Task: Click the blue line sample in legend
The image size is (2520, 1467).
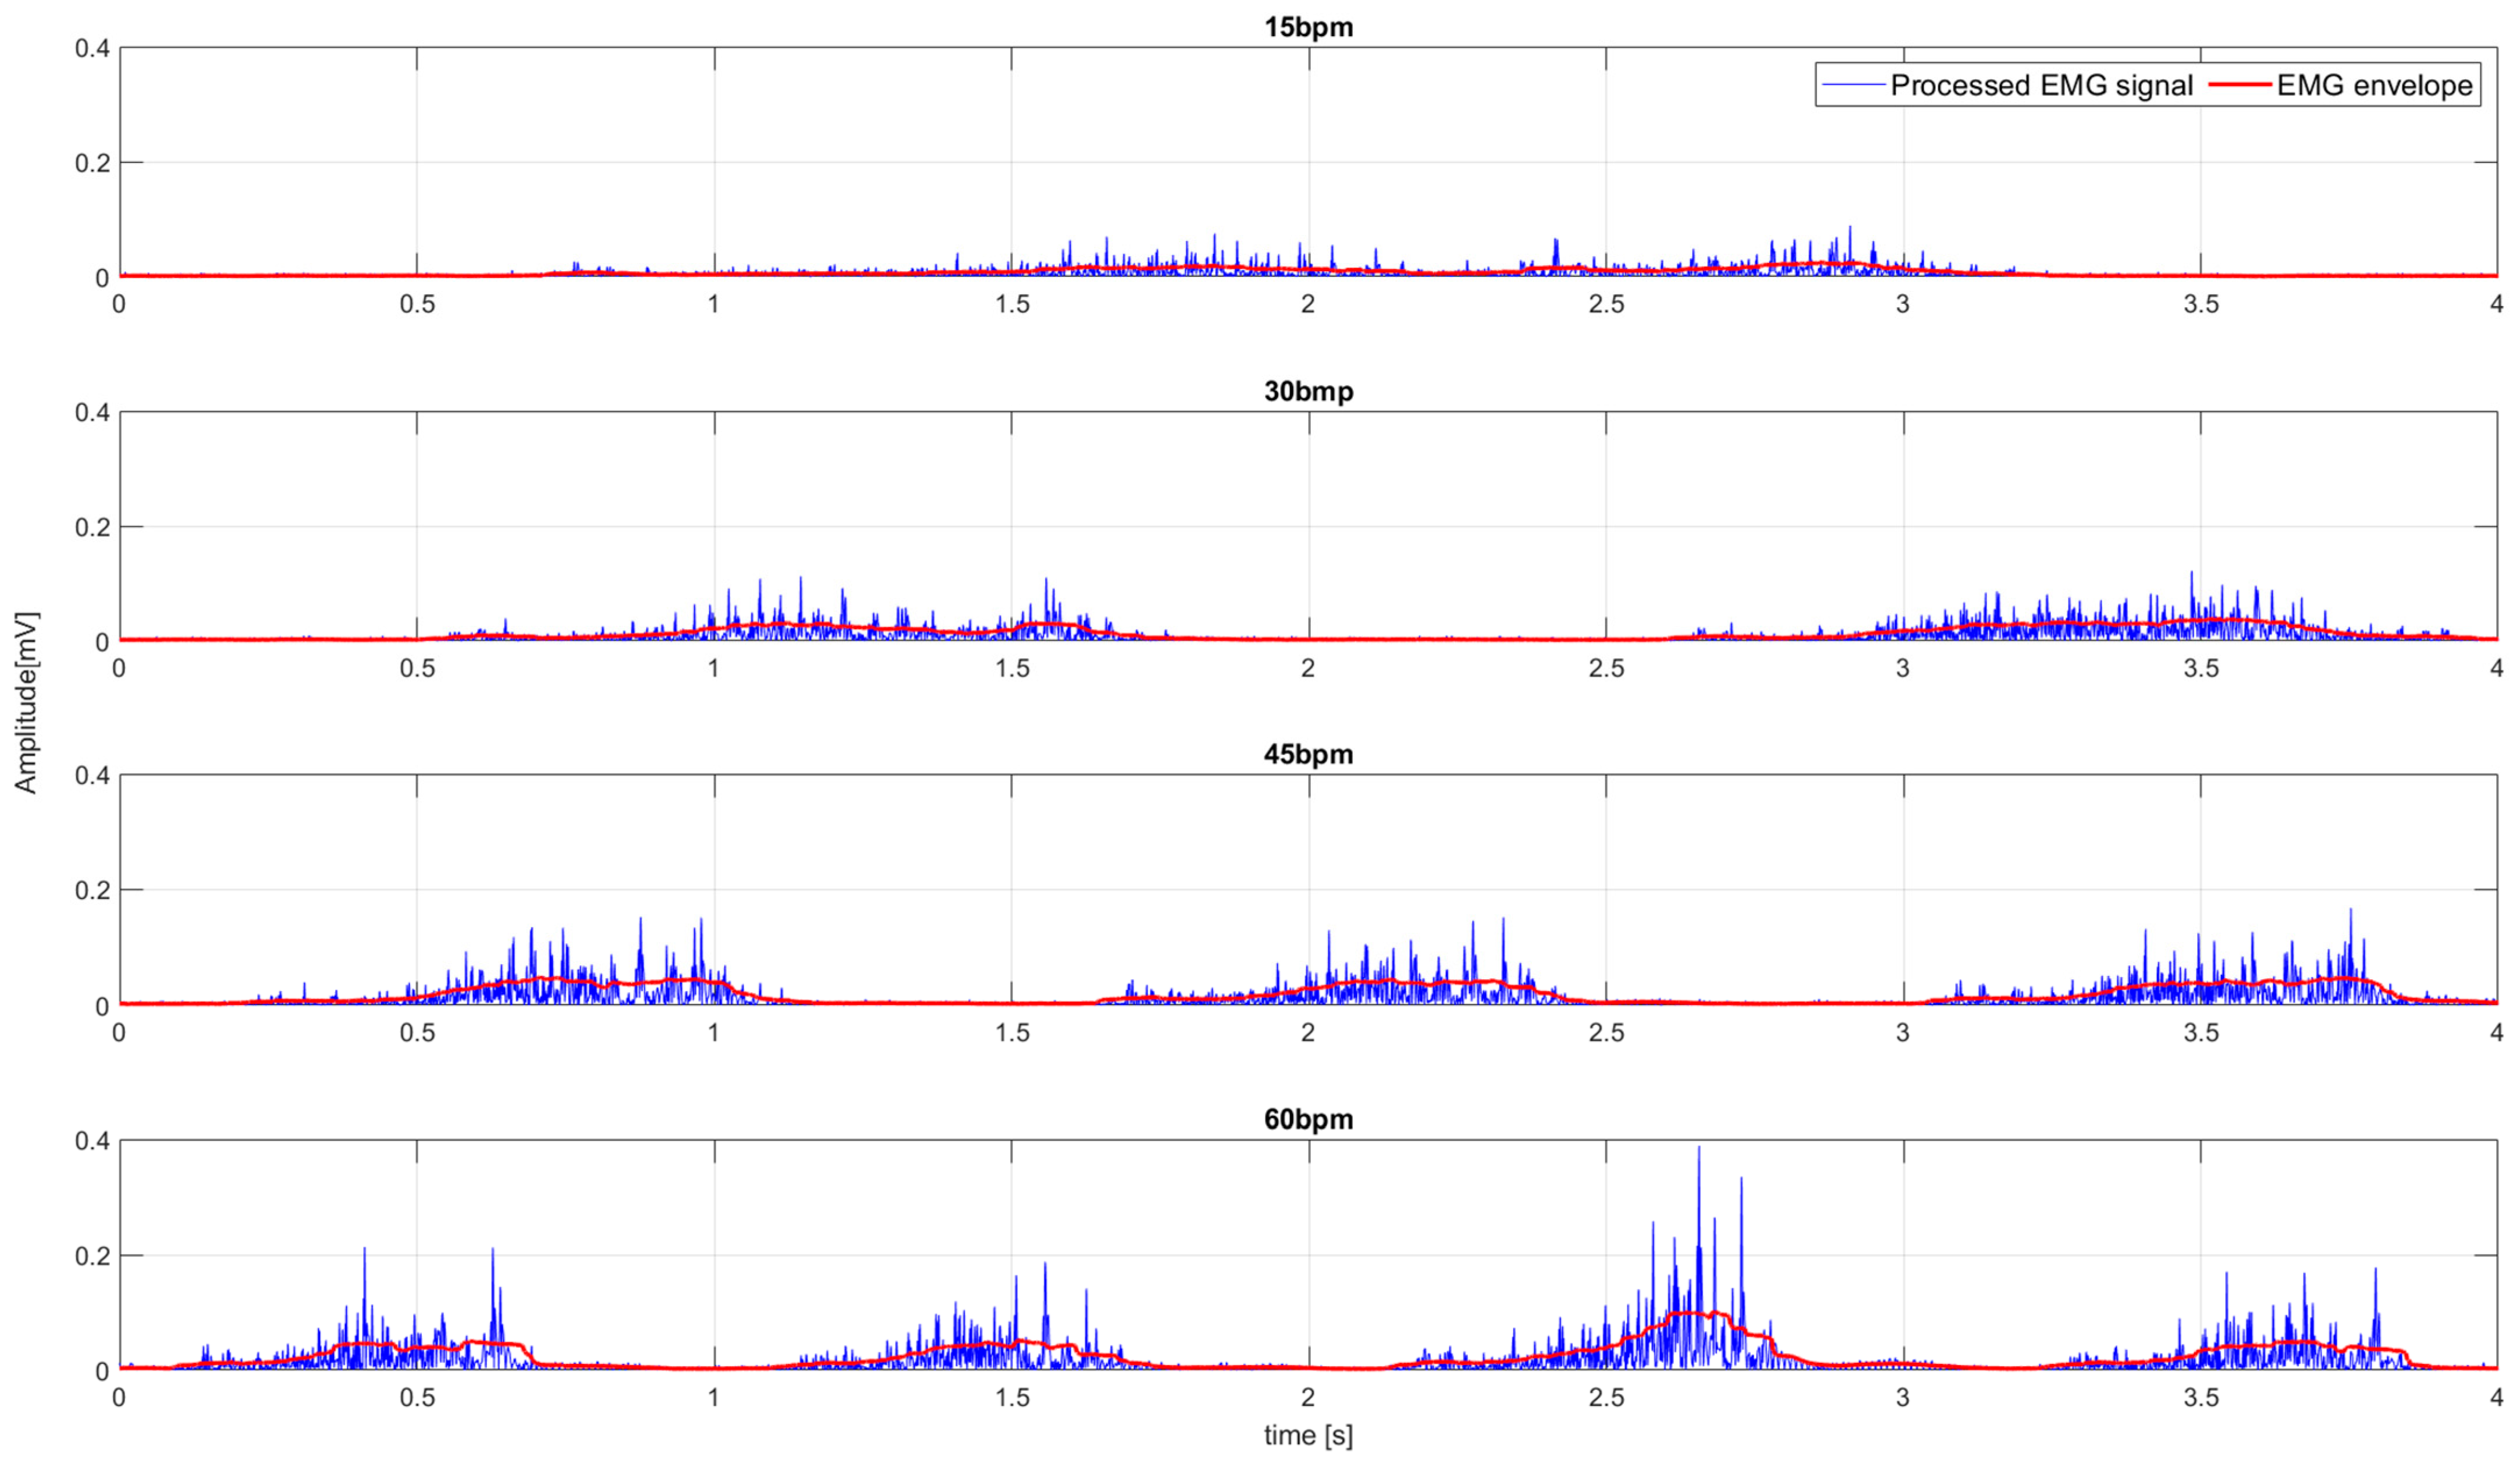Action: pyautogui.click(x=1853, y=85)
